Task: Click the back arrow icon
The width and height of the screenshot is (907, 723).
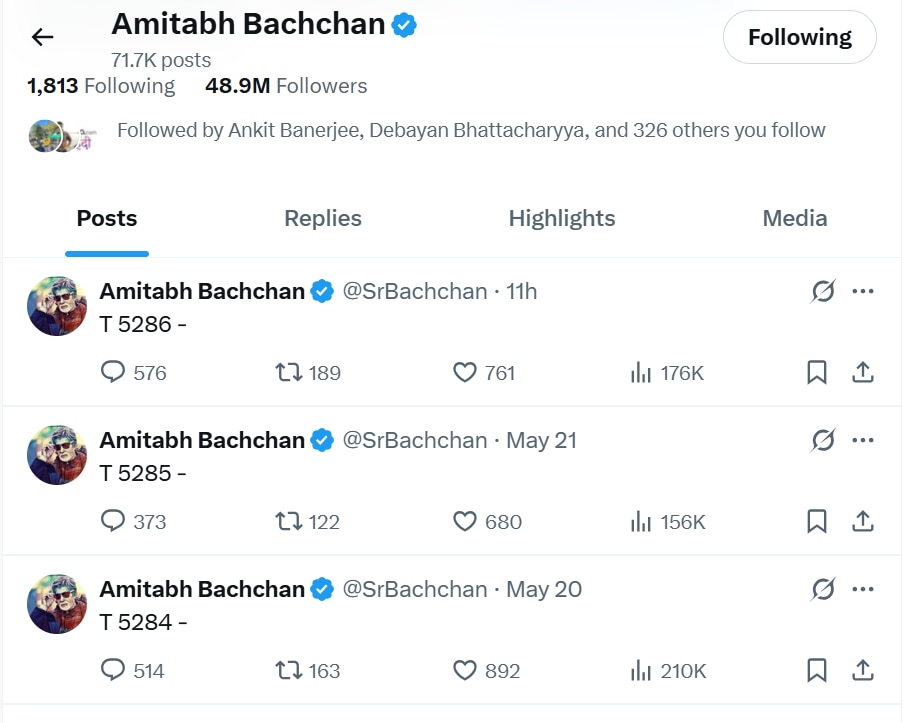Action: tap(42, 38)
